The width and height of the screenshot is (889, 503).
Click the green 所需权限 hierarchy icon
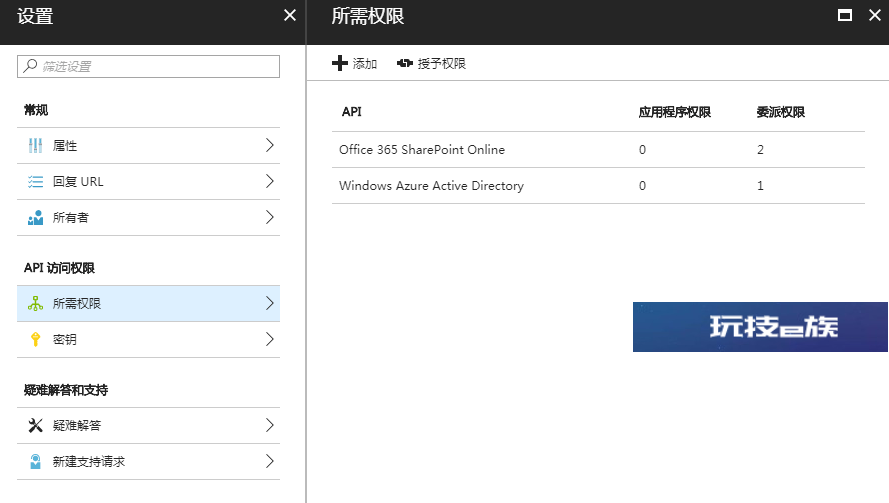pos(35,303)
